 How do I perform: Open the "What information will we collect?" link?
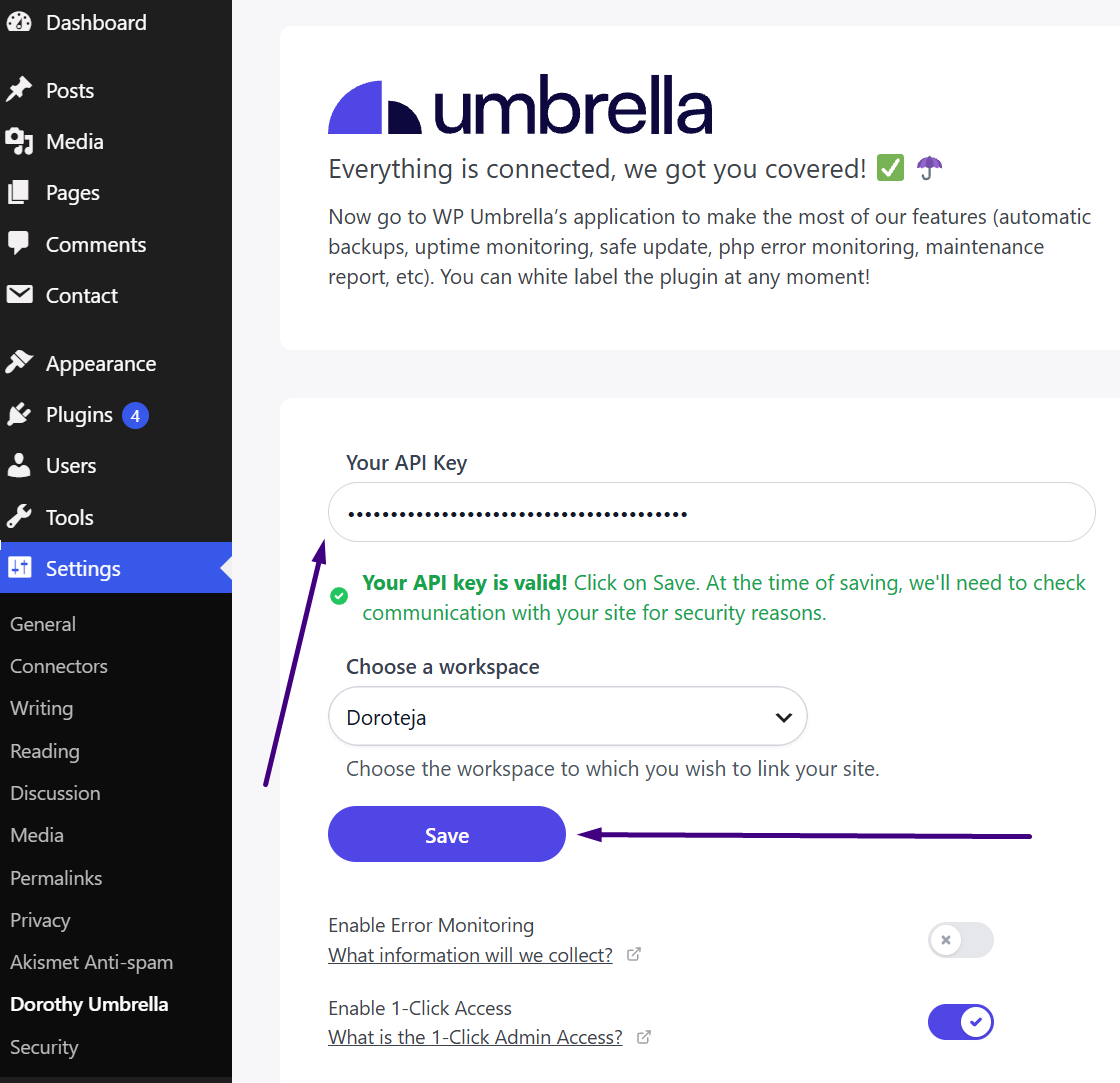click(x=470, y=955)
